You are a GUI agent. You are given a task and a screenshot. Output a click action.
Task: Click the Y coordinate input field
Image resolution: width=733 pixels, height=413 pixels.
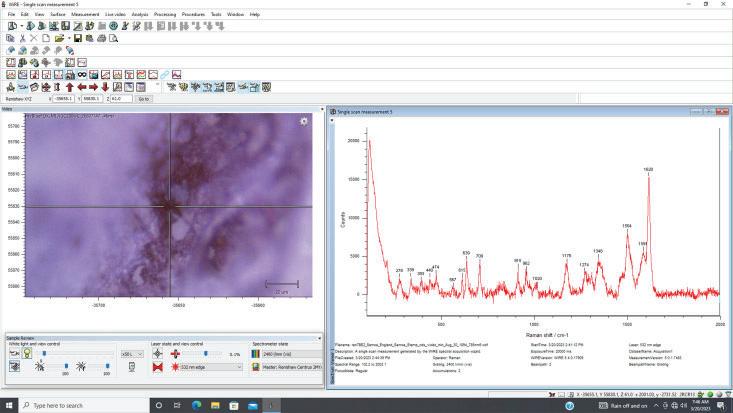92,99
